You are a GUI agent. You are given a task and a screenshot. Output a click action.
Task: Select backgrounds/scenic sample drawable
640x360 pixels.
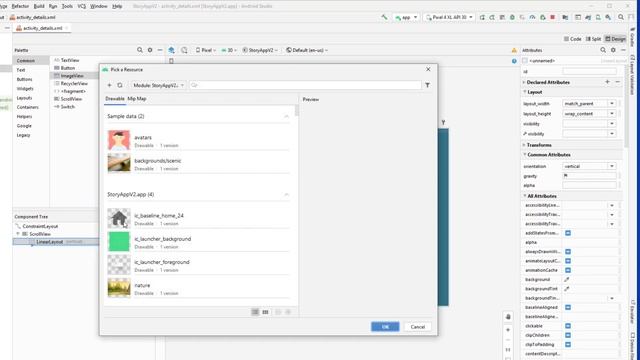click(x=198, y=164)
